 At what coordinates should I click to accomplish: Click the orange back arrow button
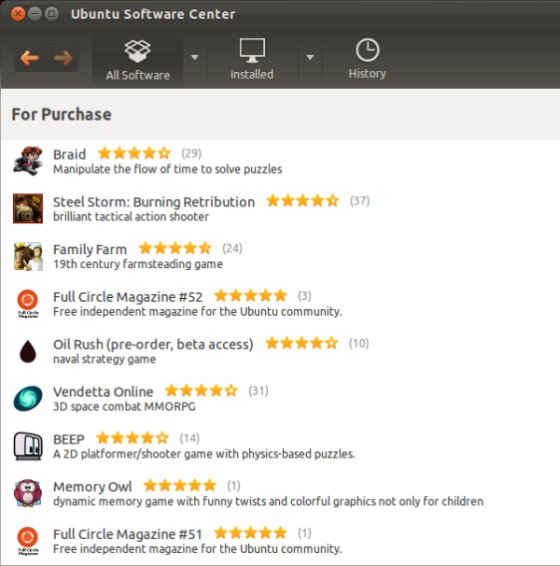(30, 58)
